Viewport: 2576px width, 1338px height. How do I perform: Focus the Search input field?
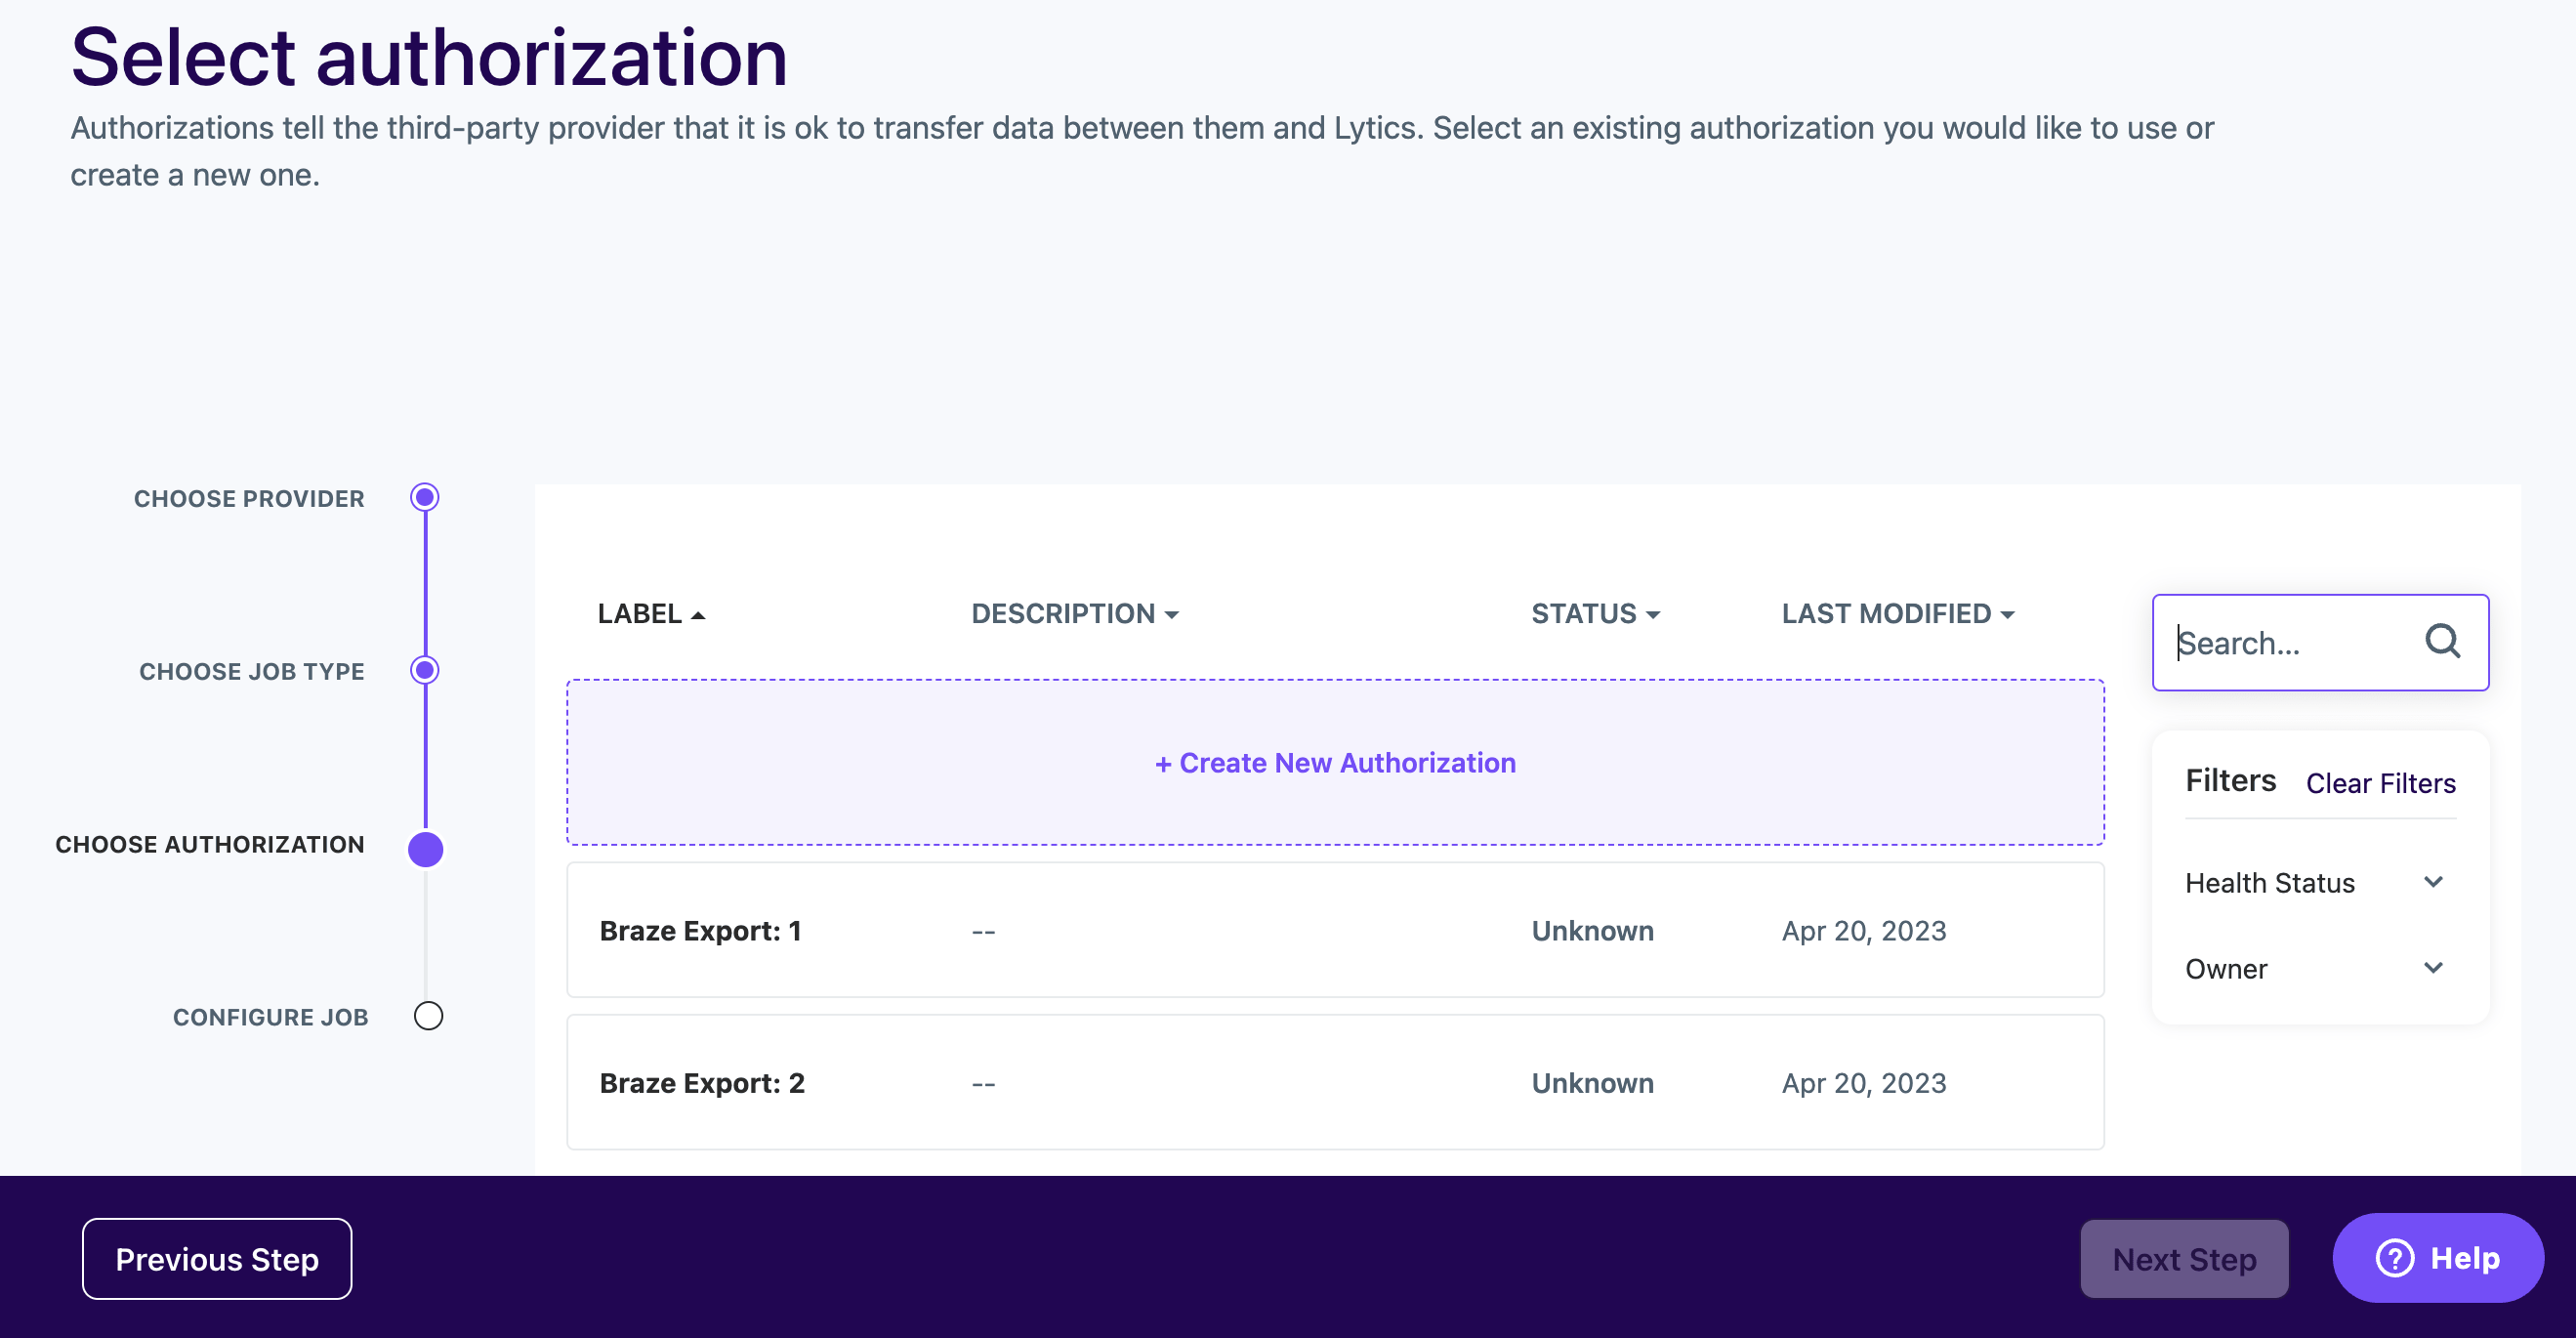(2290, 643)
